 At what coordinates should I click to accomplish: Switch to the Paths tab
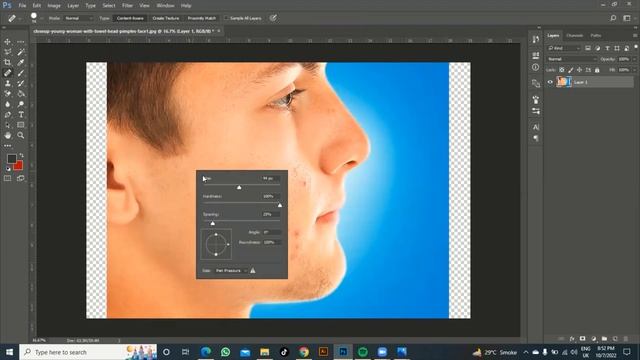[596, 36]
